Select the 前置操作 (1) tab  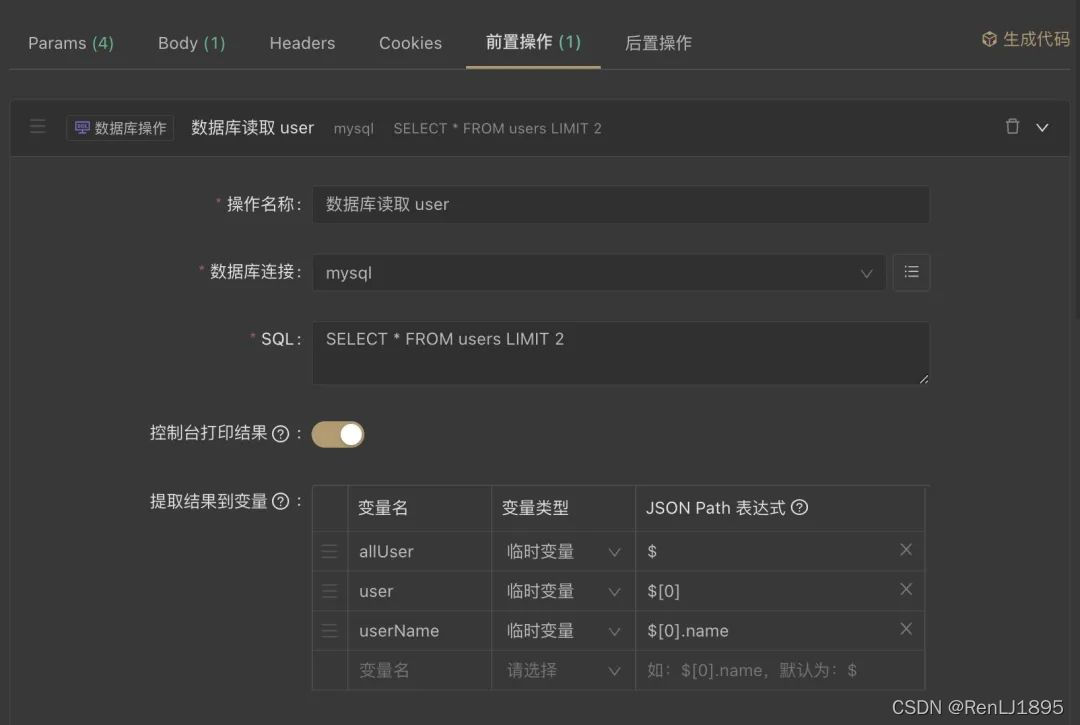533,43
